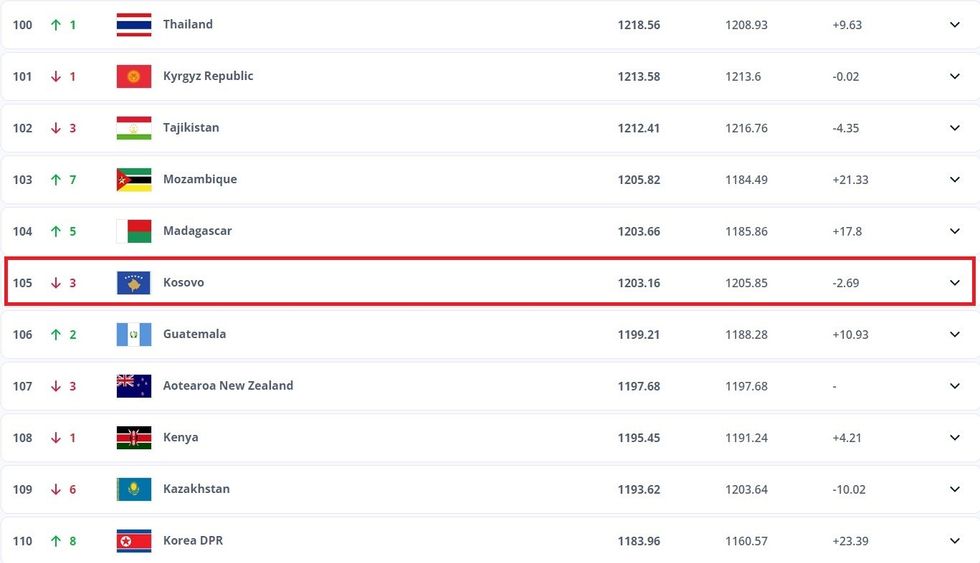Click Guatemala's total points 1199.21
980x563 pixels.
(639, 334)
